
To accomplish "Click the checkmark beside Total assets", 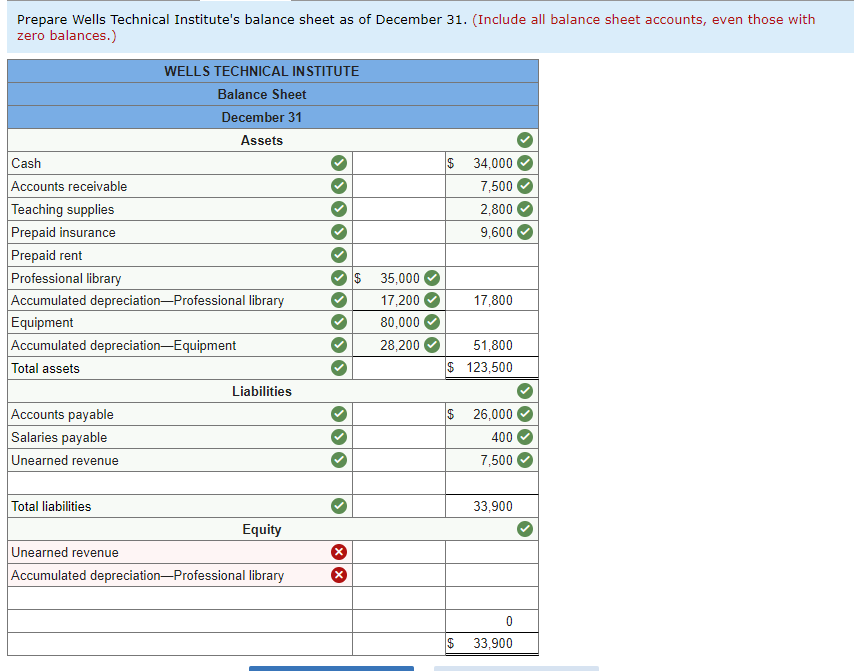I will point(338,368).
